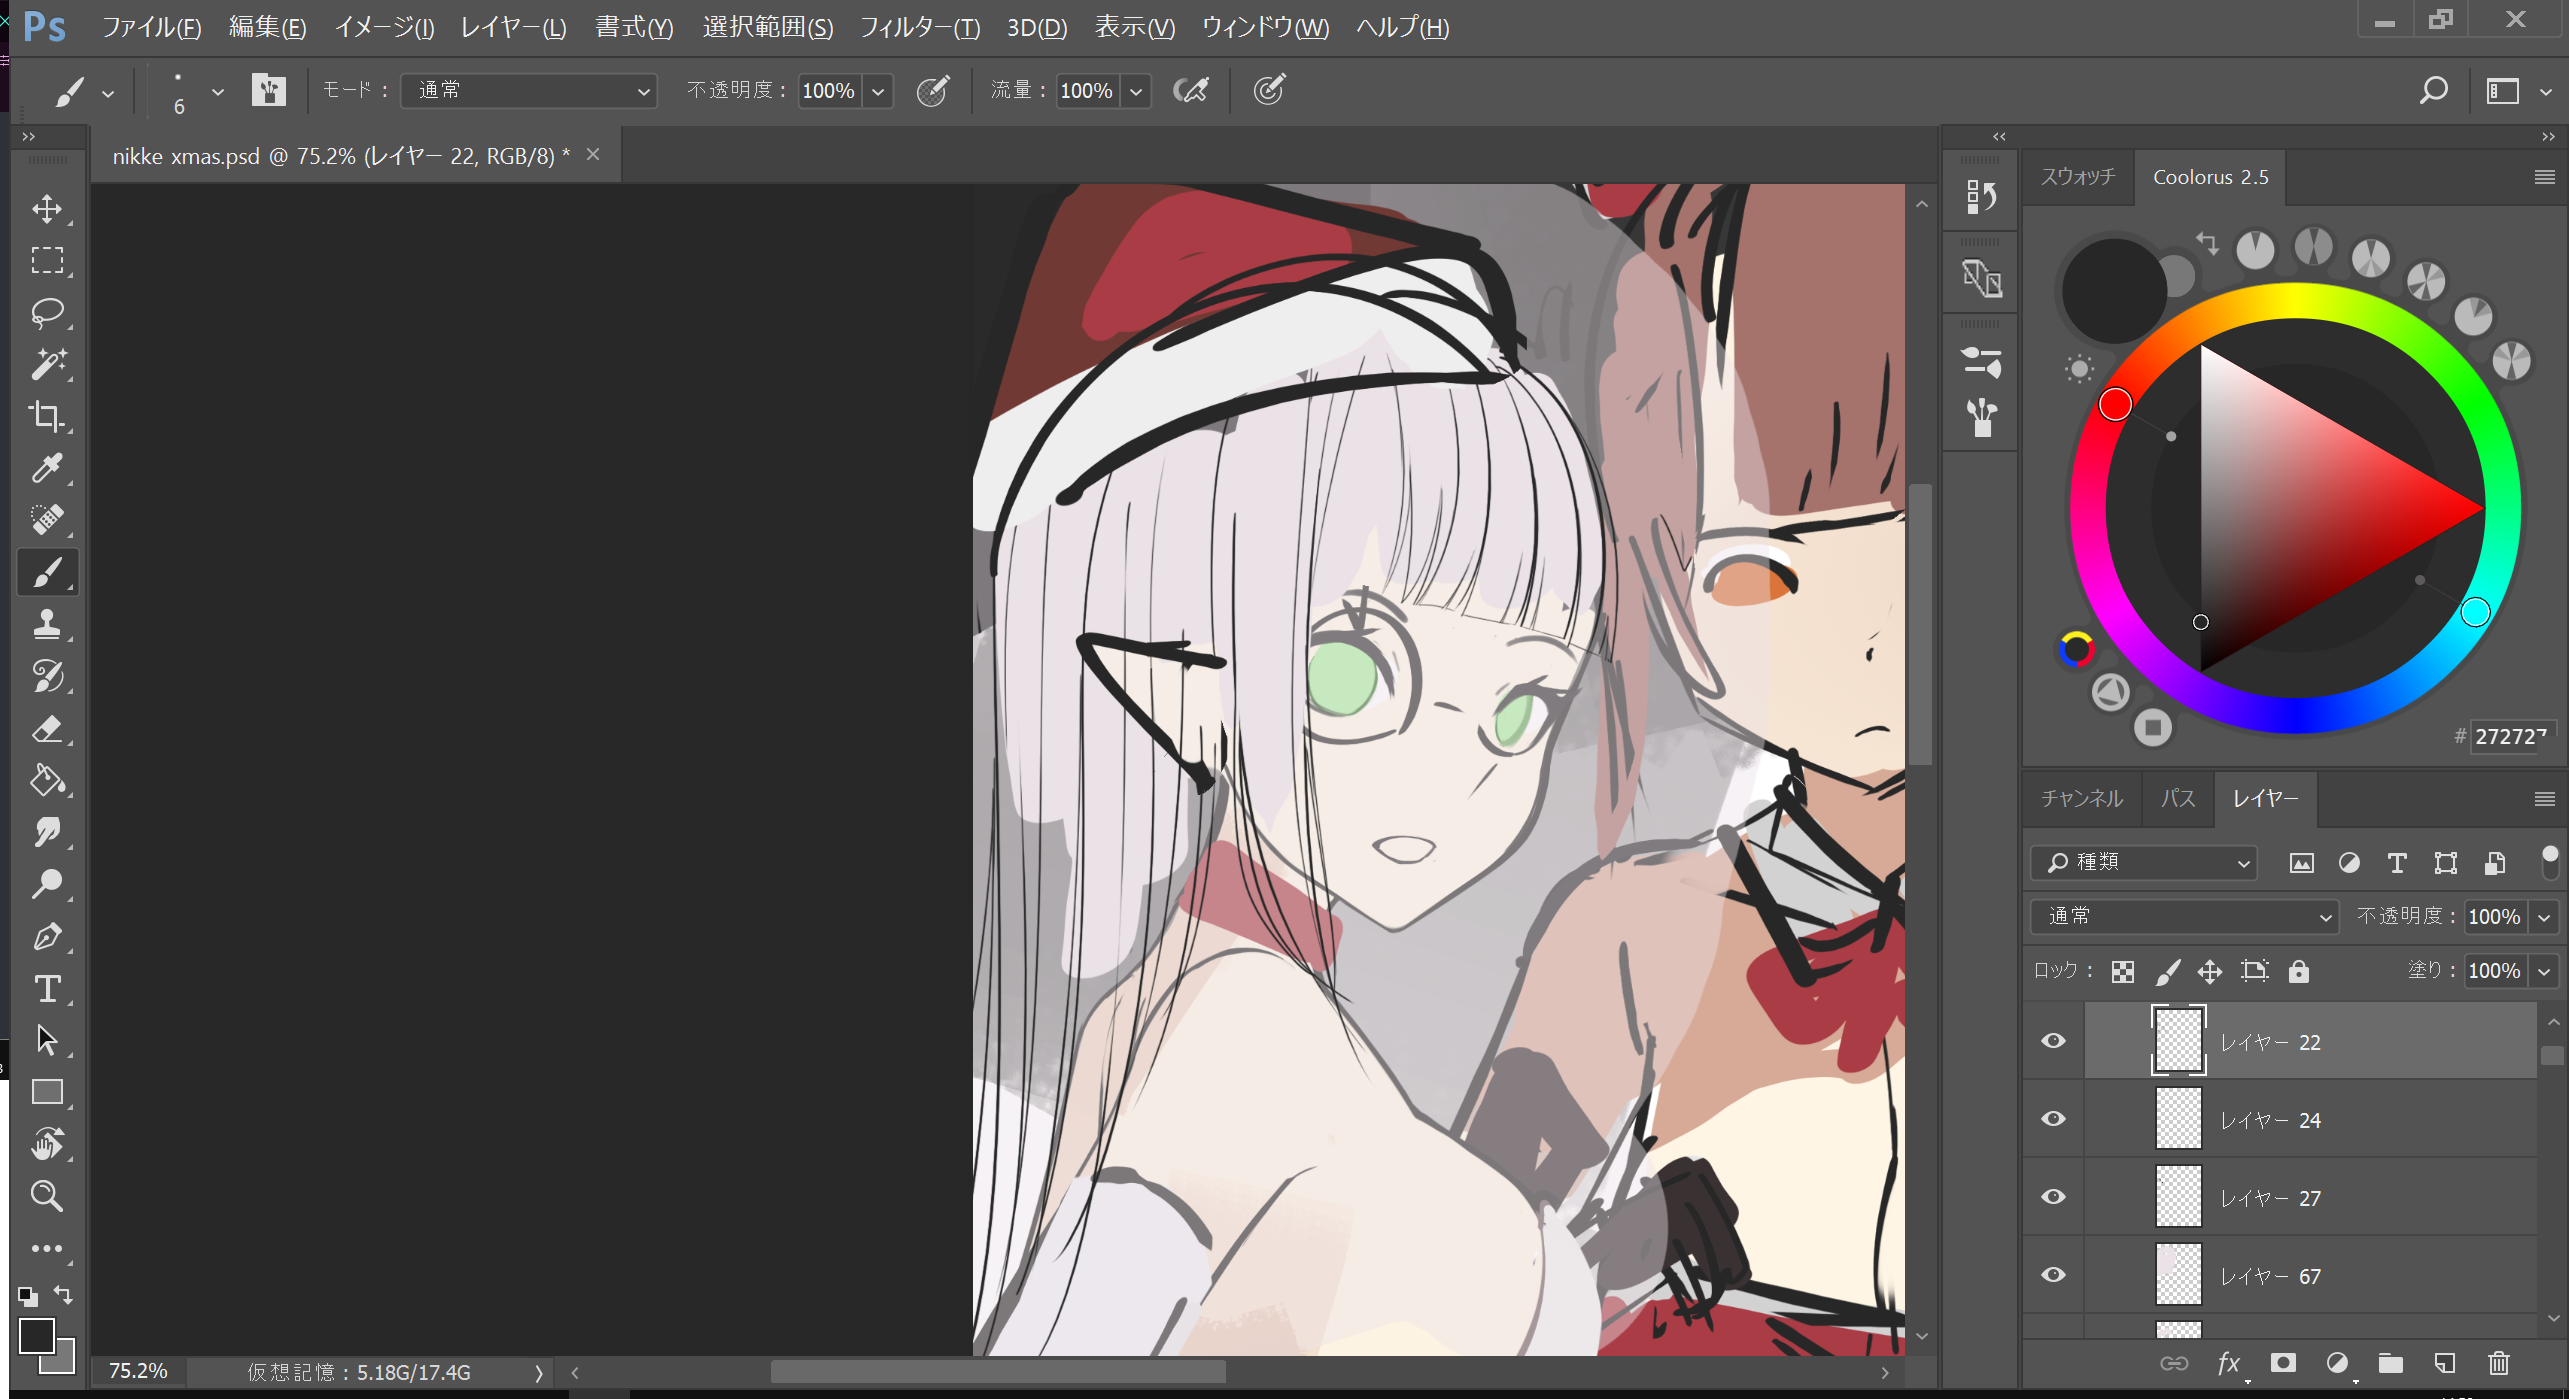
Task: Open the layer 塗り fill dropdown arrow
Action: point(2543,971)
